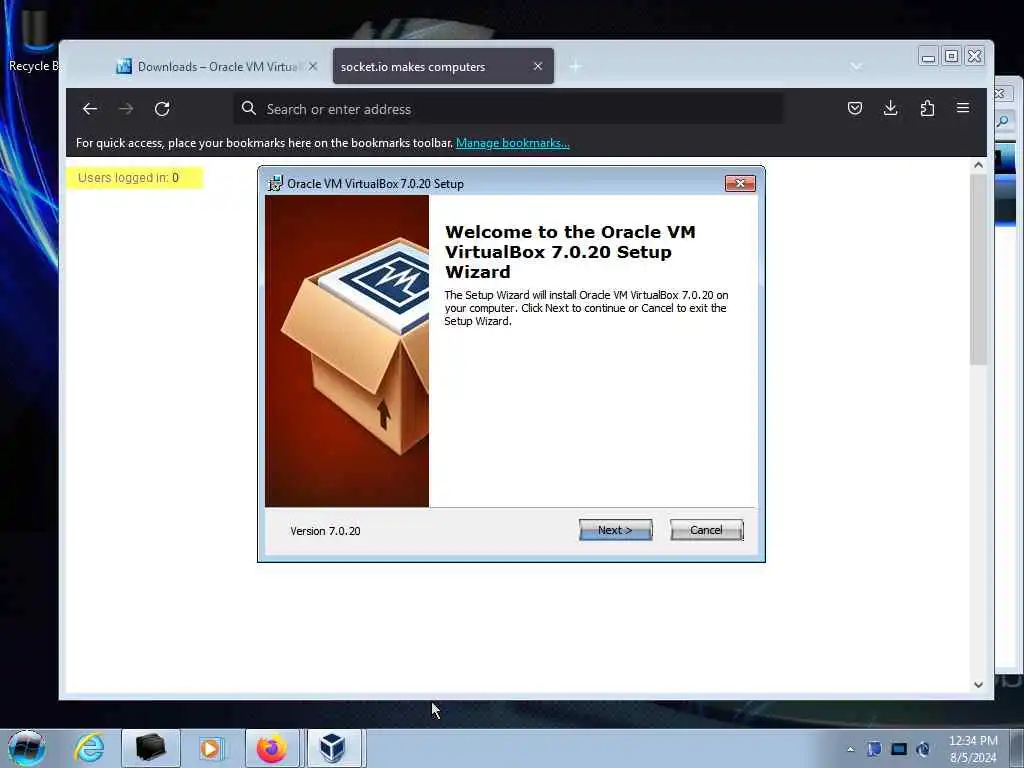Open Manage bookmarks link

point(513,143)
